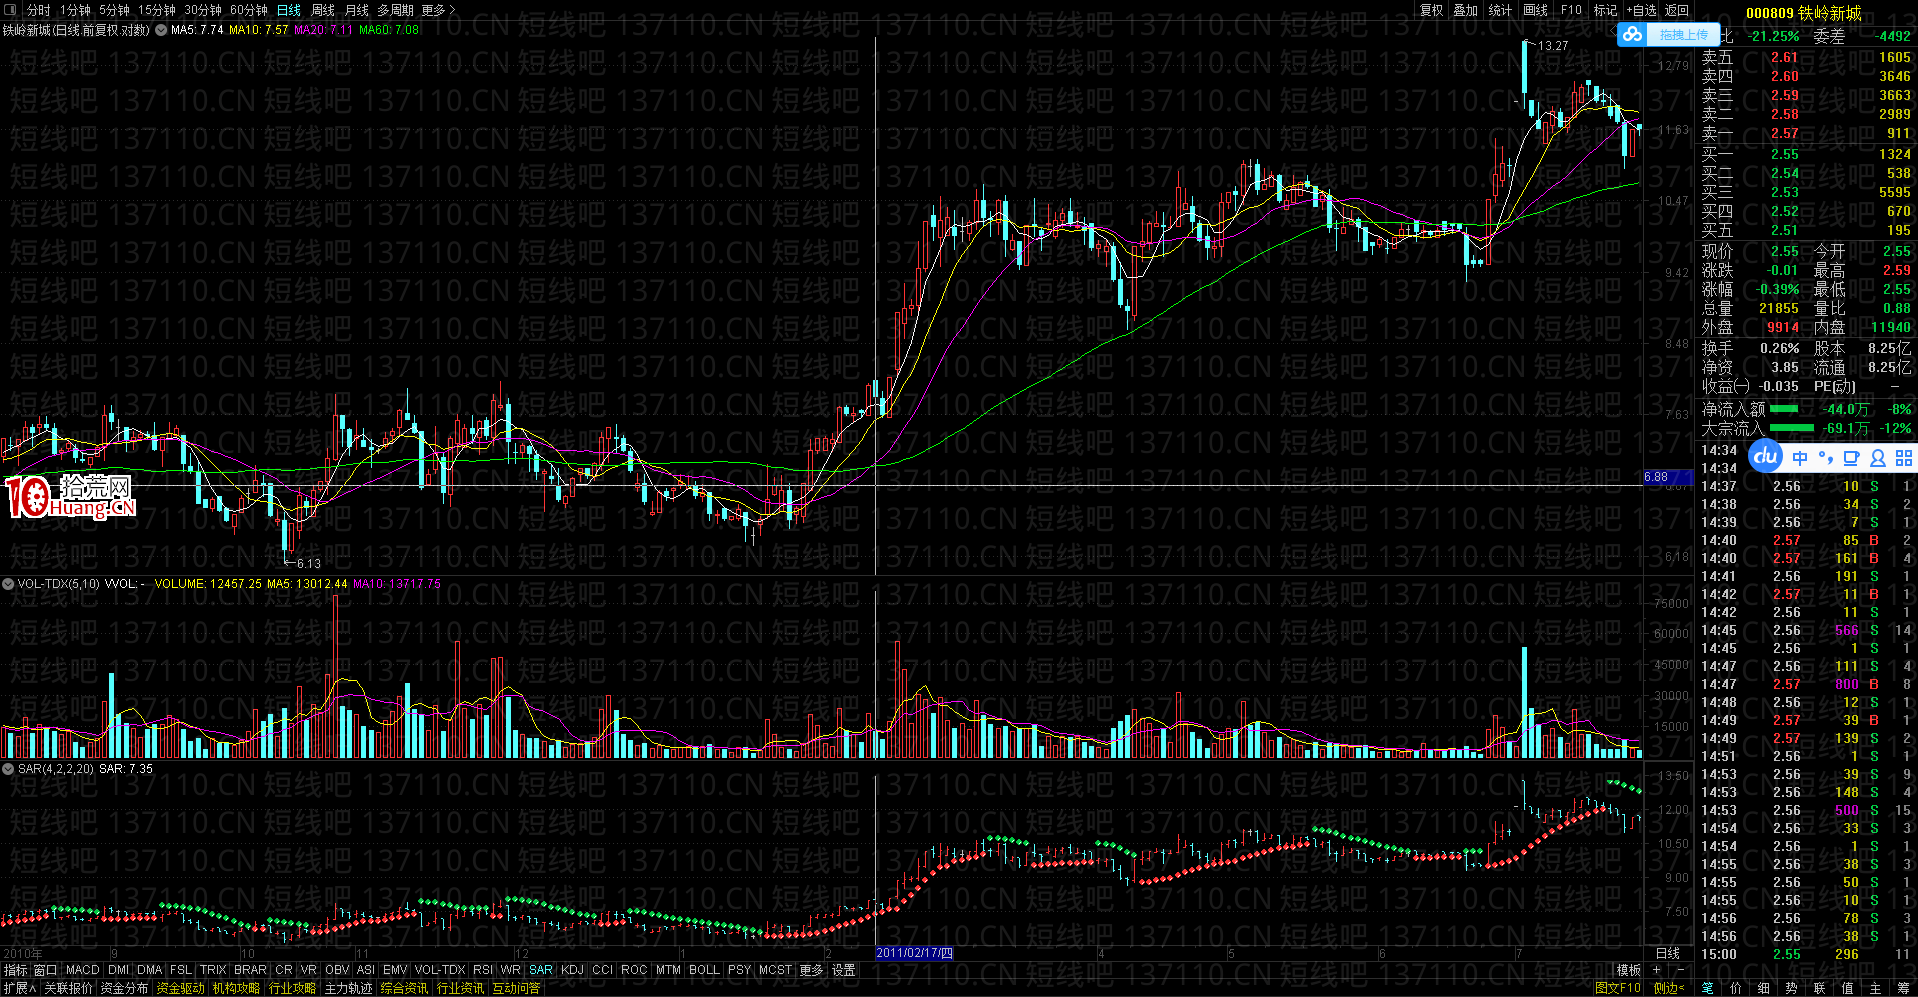Viewport: 1918px width, 997px height.
Task: Enable the RSI indicator
Action: click(x=483, y=970)
